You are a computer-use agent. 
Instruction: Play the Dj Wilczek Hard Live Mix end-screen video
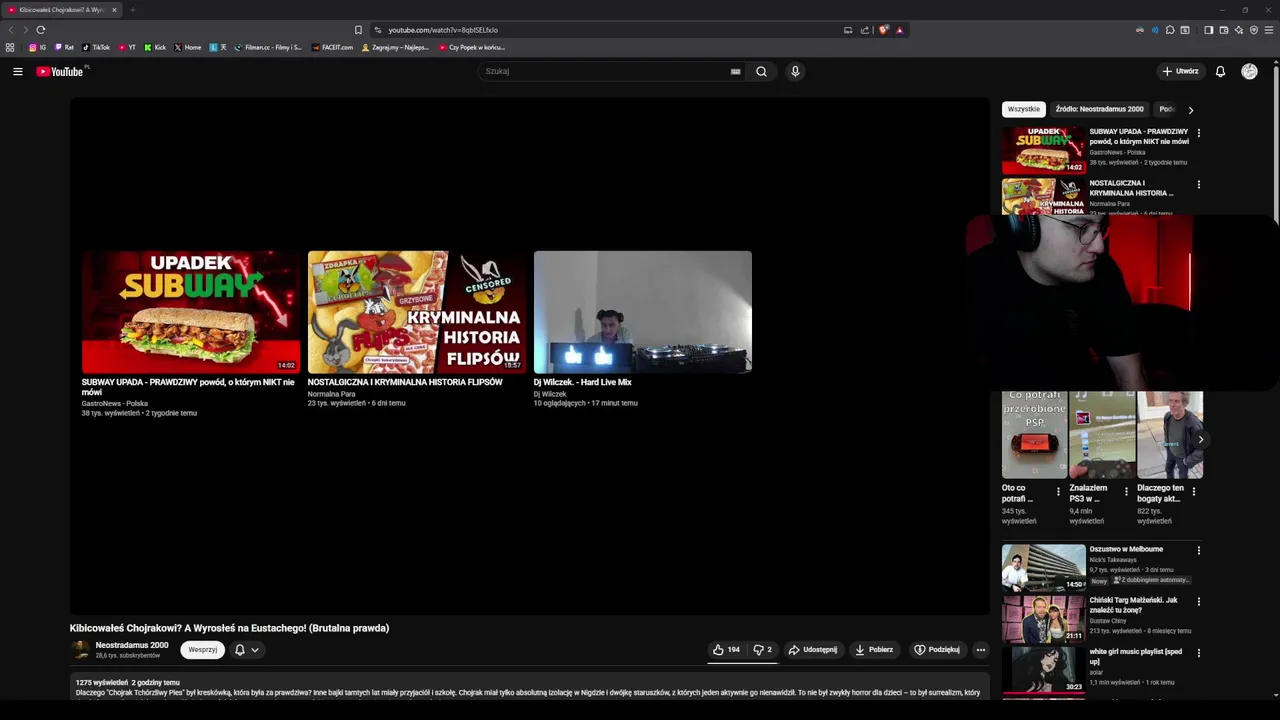coord(643,312)
